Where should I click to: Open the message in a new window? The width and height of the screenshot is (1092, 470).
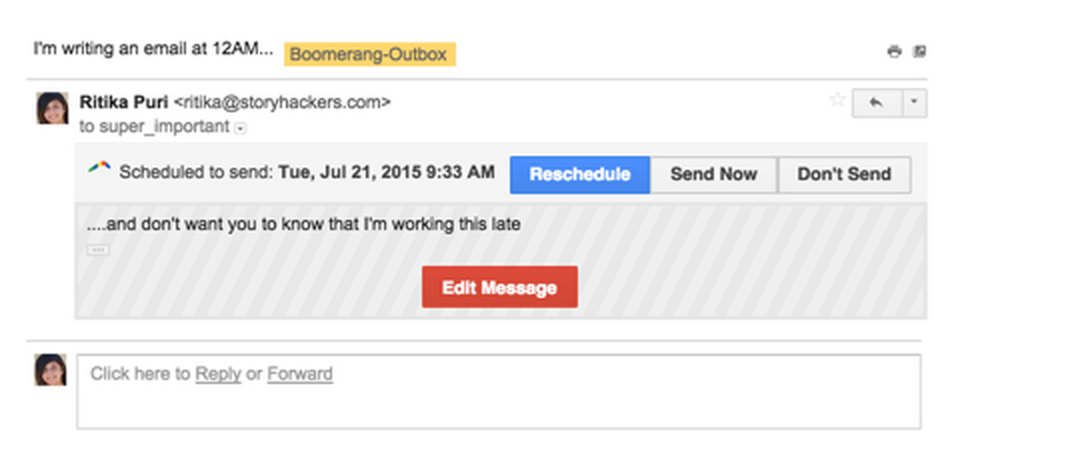click(919, 52)
